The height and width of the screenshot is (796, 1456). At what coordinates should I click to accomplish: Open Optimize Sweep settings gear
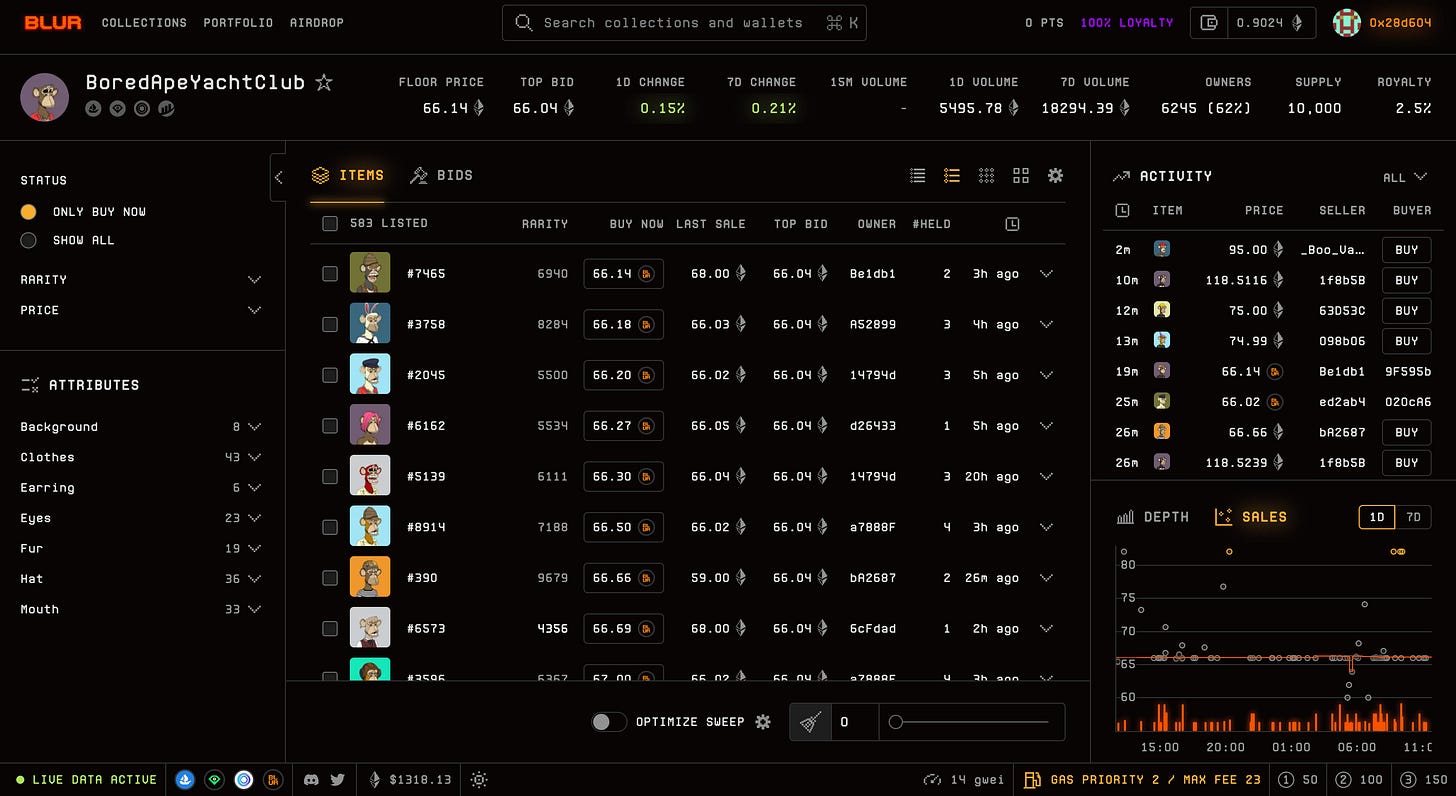click(763, 722)
